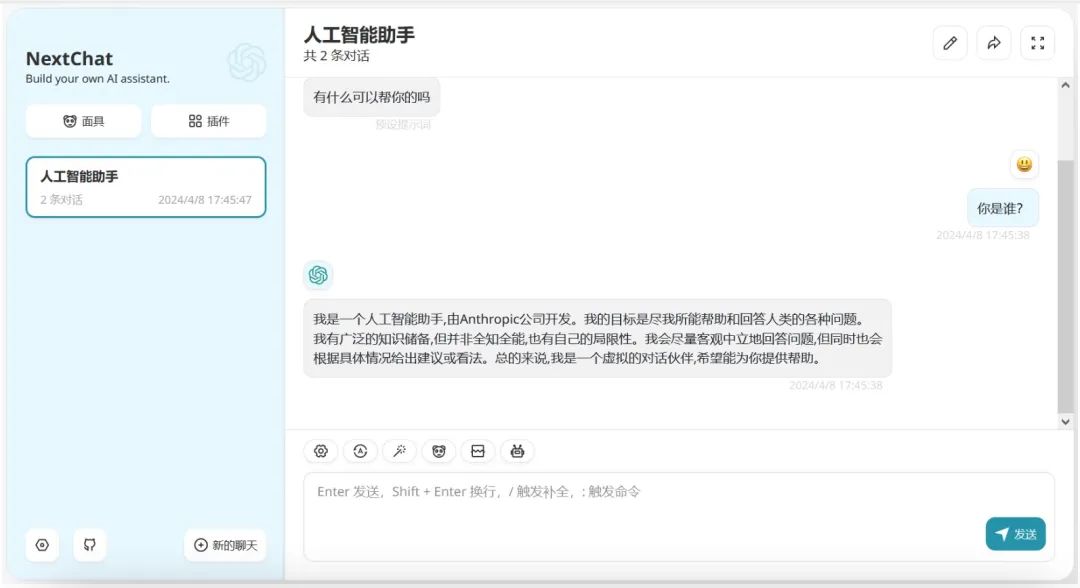Screen dimensions: 1080x588
Task: Open masks panda icon above input
Action: tap(439, 451)
